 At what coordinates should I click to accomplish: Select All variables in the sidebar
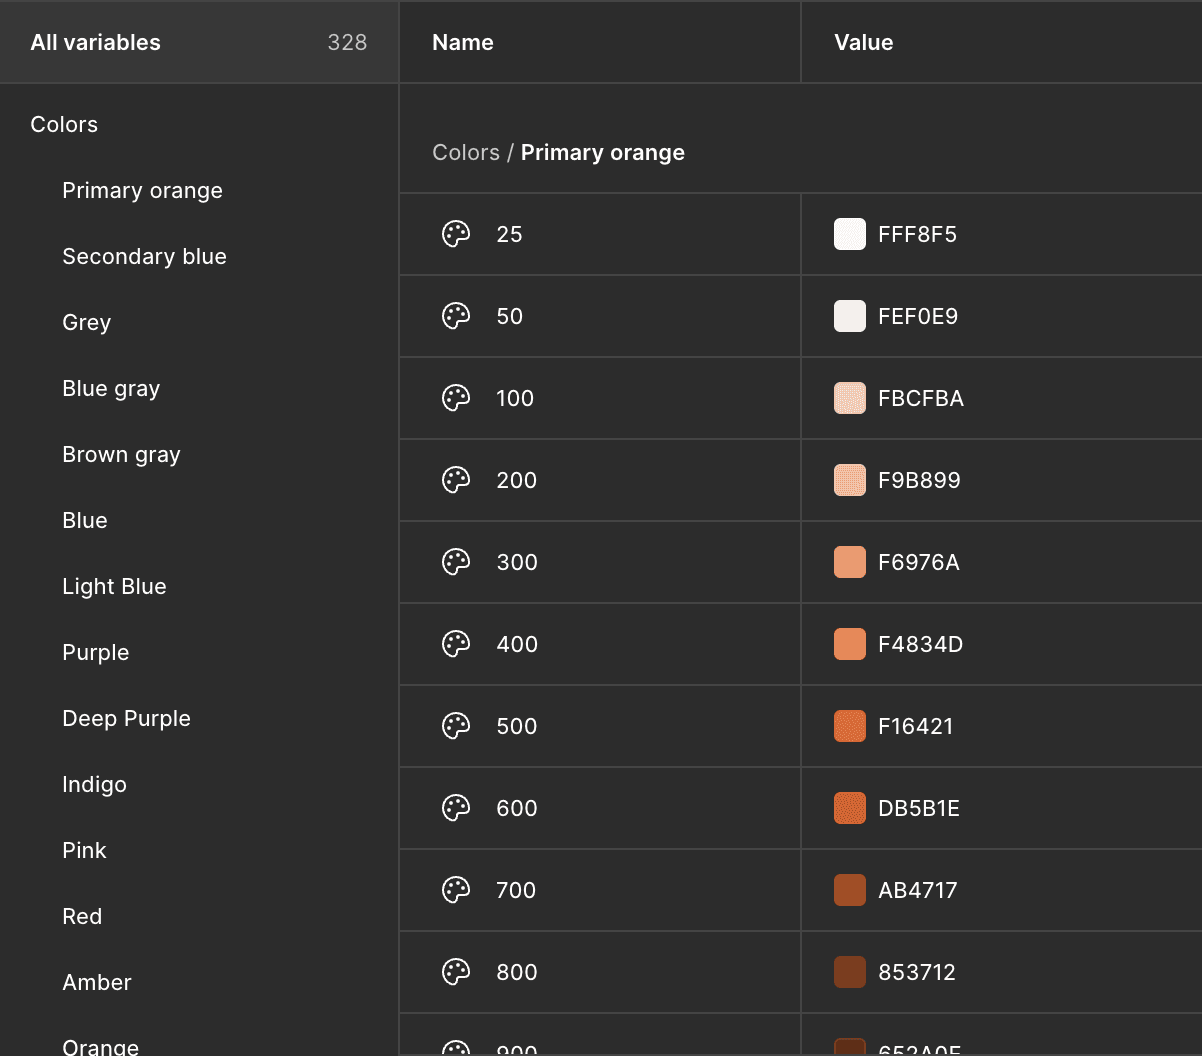click(x=96, y=42)
